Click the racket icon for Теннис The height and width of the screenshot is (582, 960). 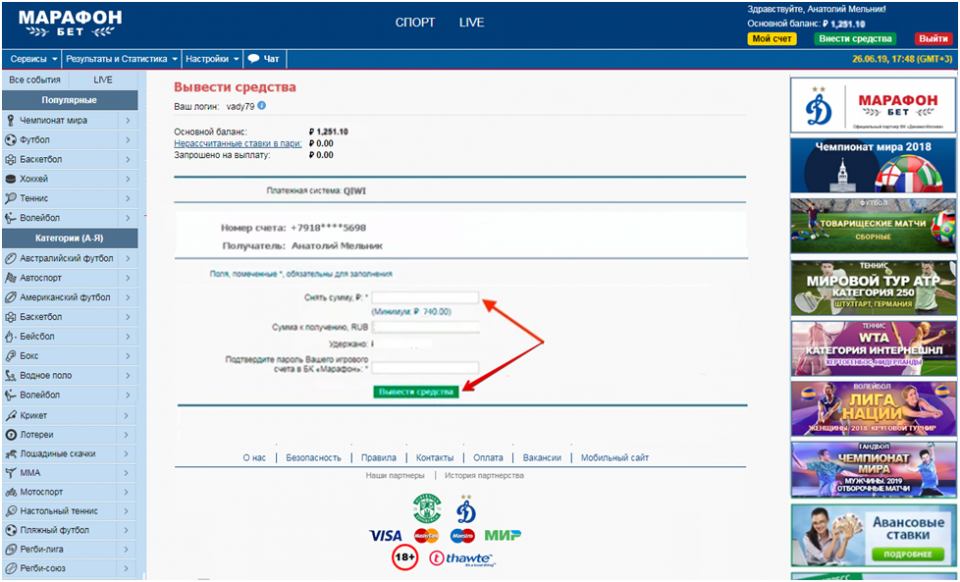click(x=10, y=198)
